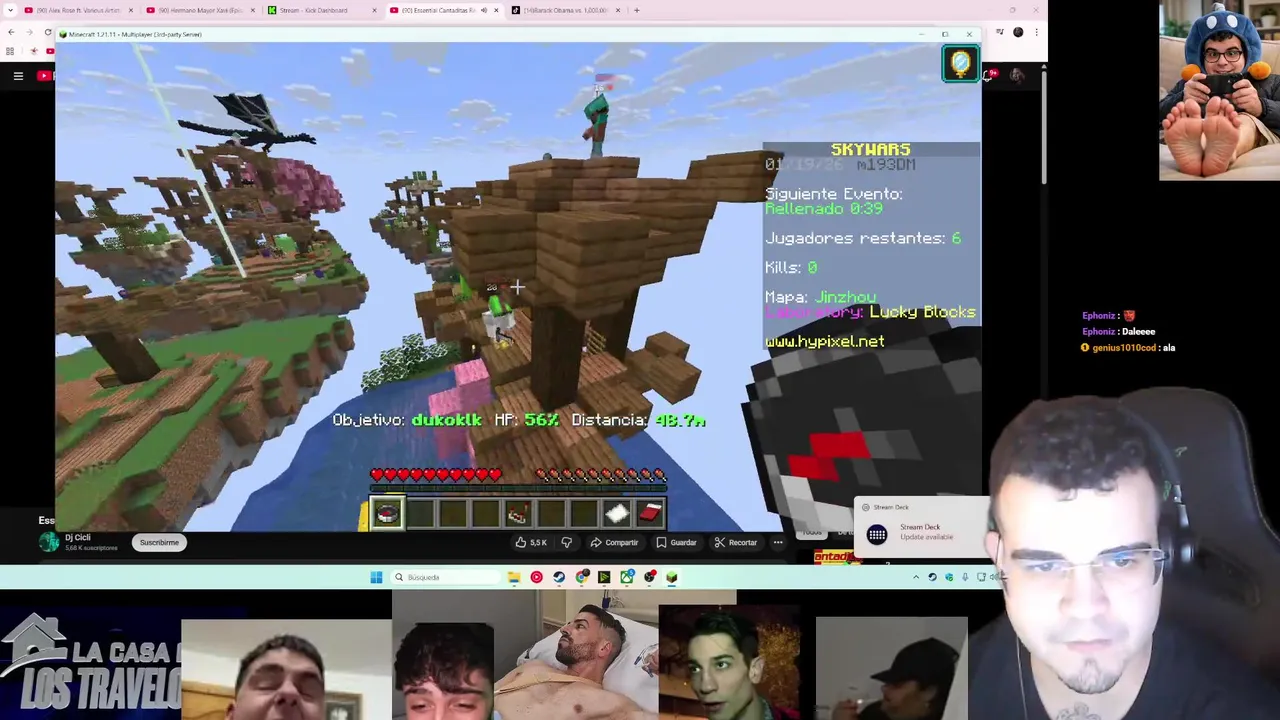Open the Minecraft block icon in taskbar

672,577
